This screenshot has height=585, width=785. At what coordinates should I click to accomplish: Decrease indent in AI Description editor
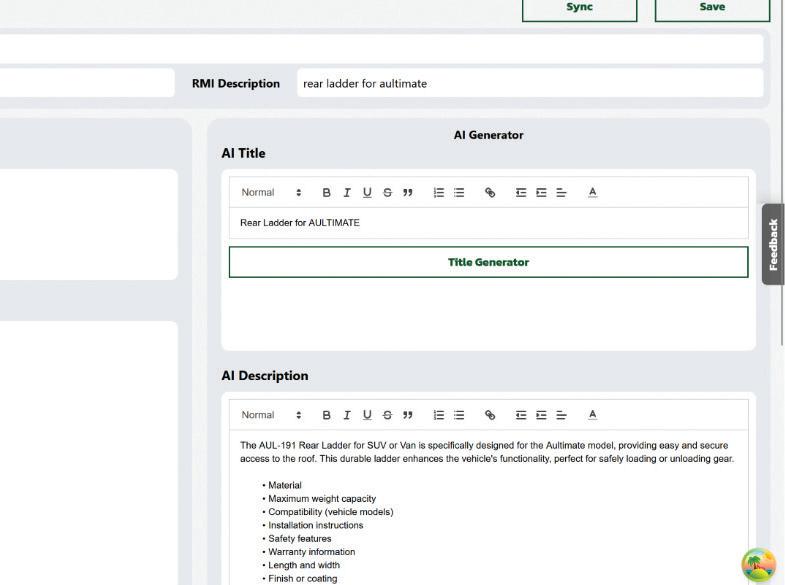(x=521, y=415)
